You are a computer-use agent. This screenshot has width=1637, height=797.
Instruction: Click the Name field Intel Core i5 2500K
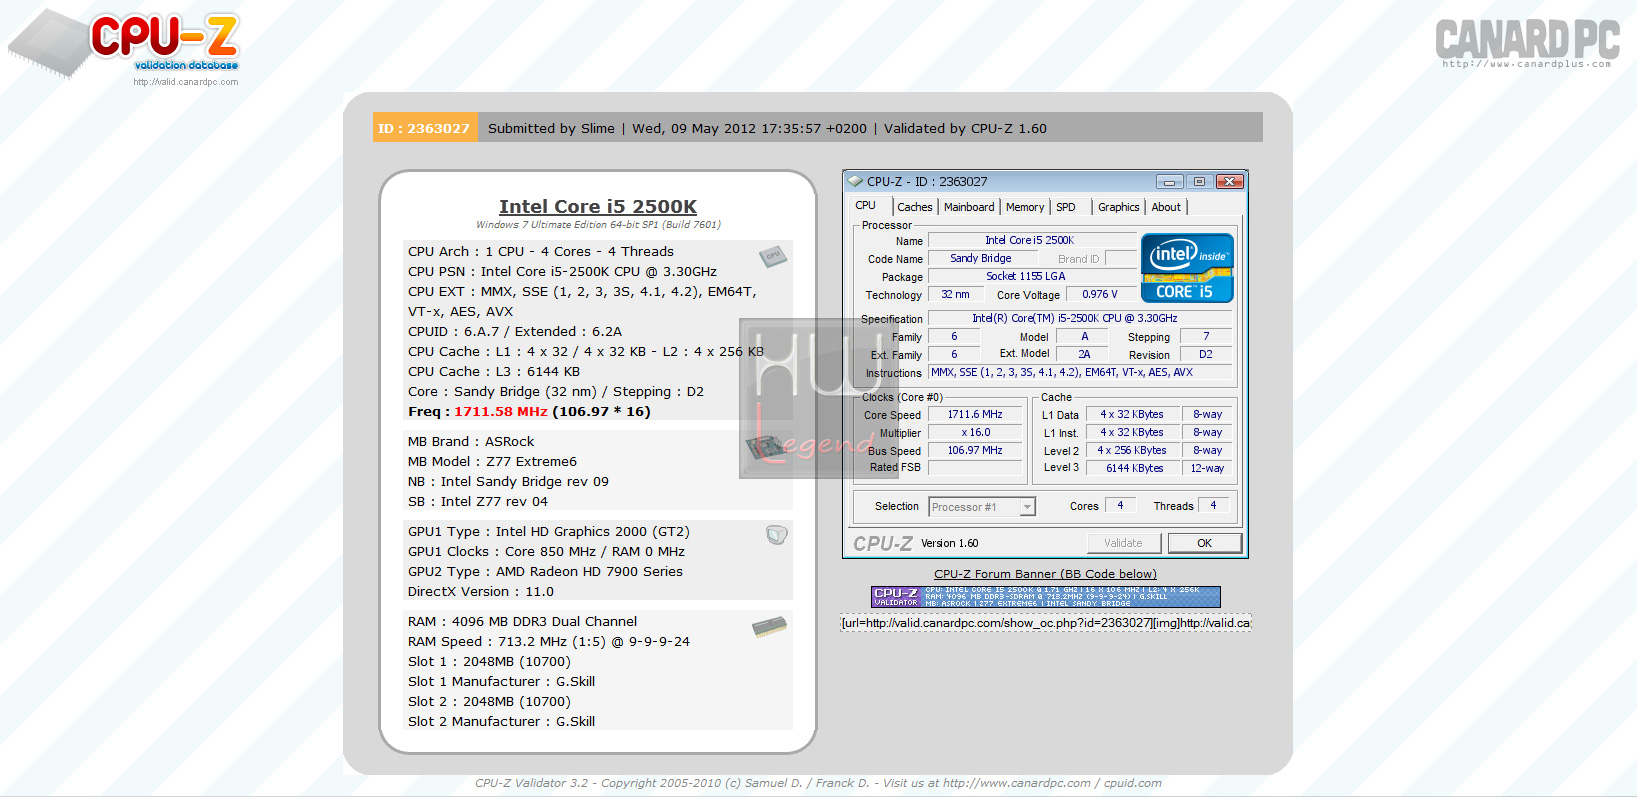(x=1032, y=240)
